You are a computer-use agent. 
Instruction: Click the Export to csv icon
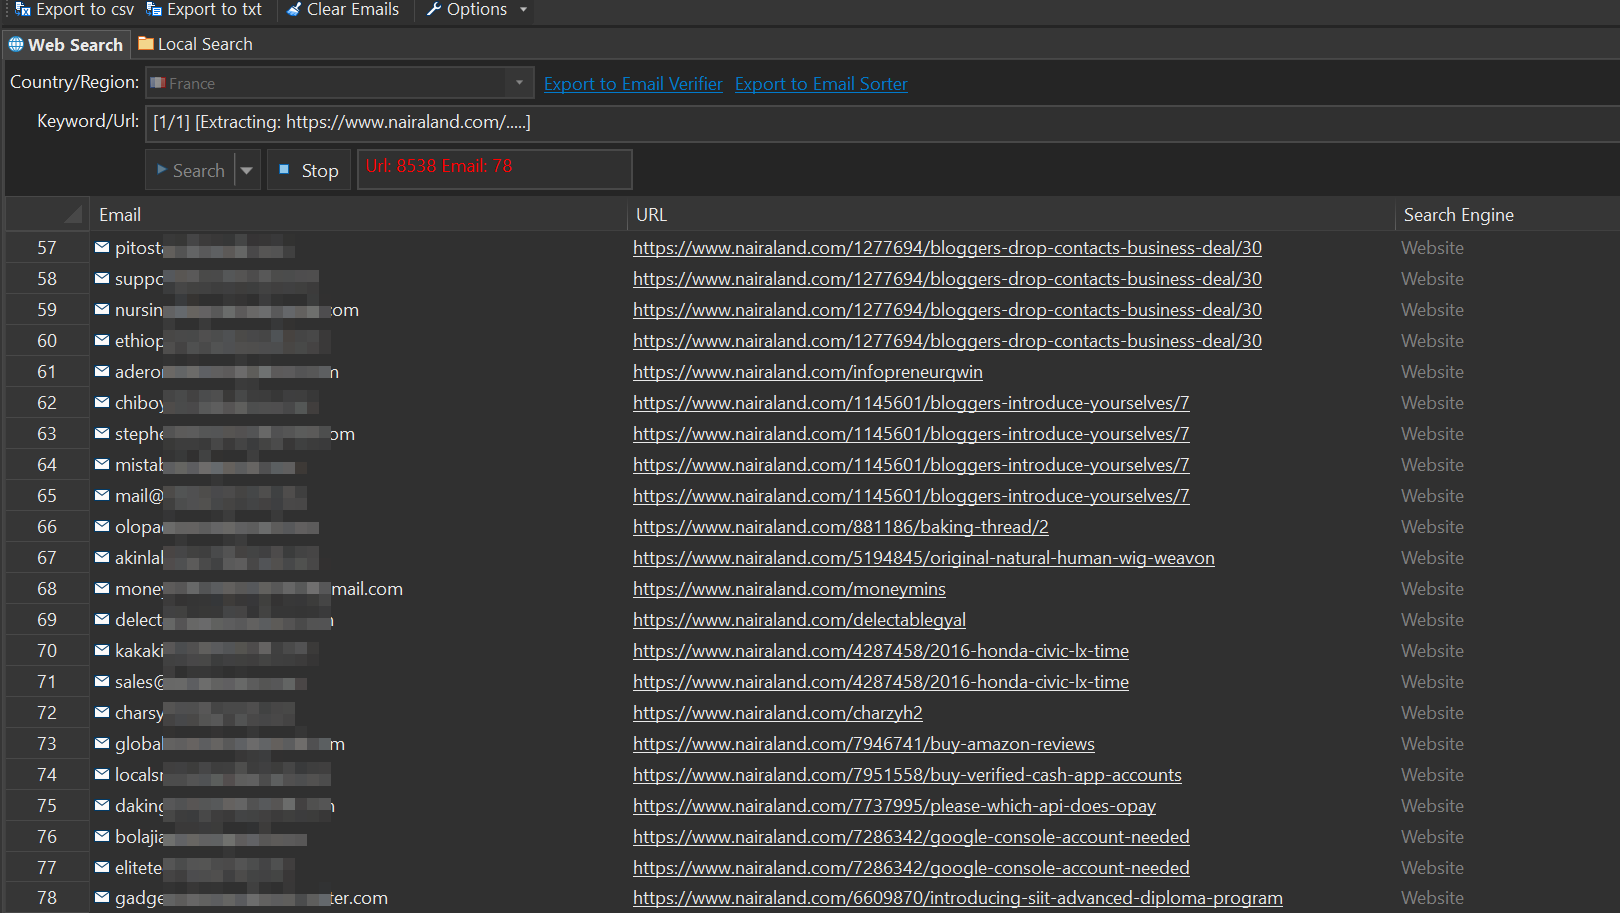23,9
